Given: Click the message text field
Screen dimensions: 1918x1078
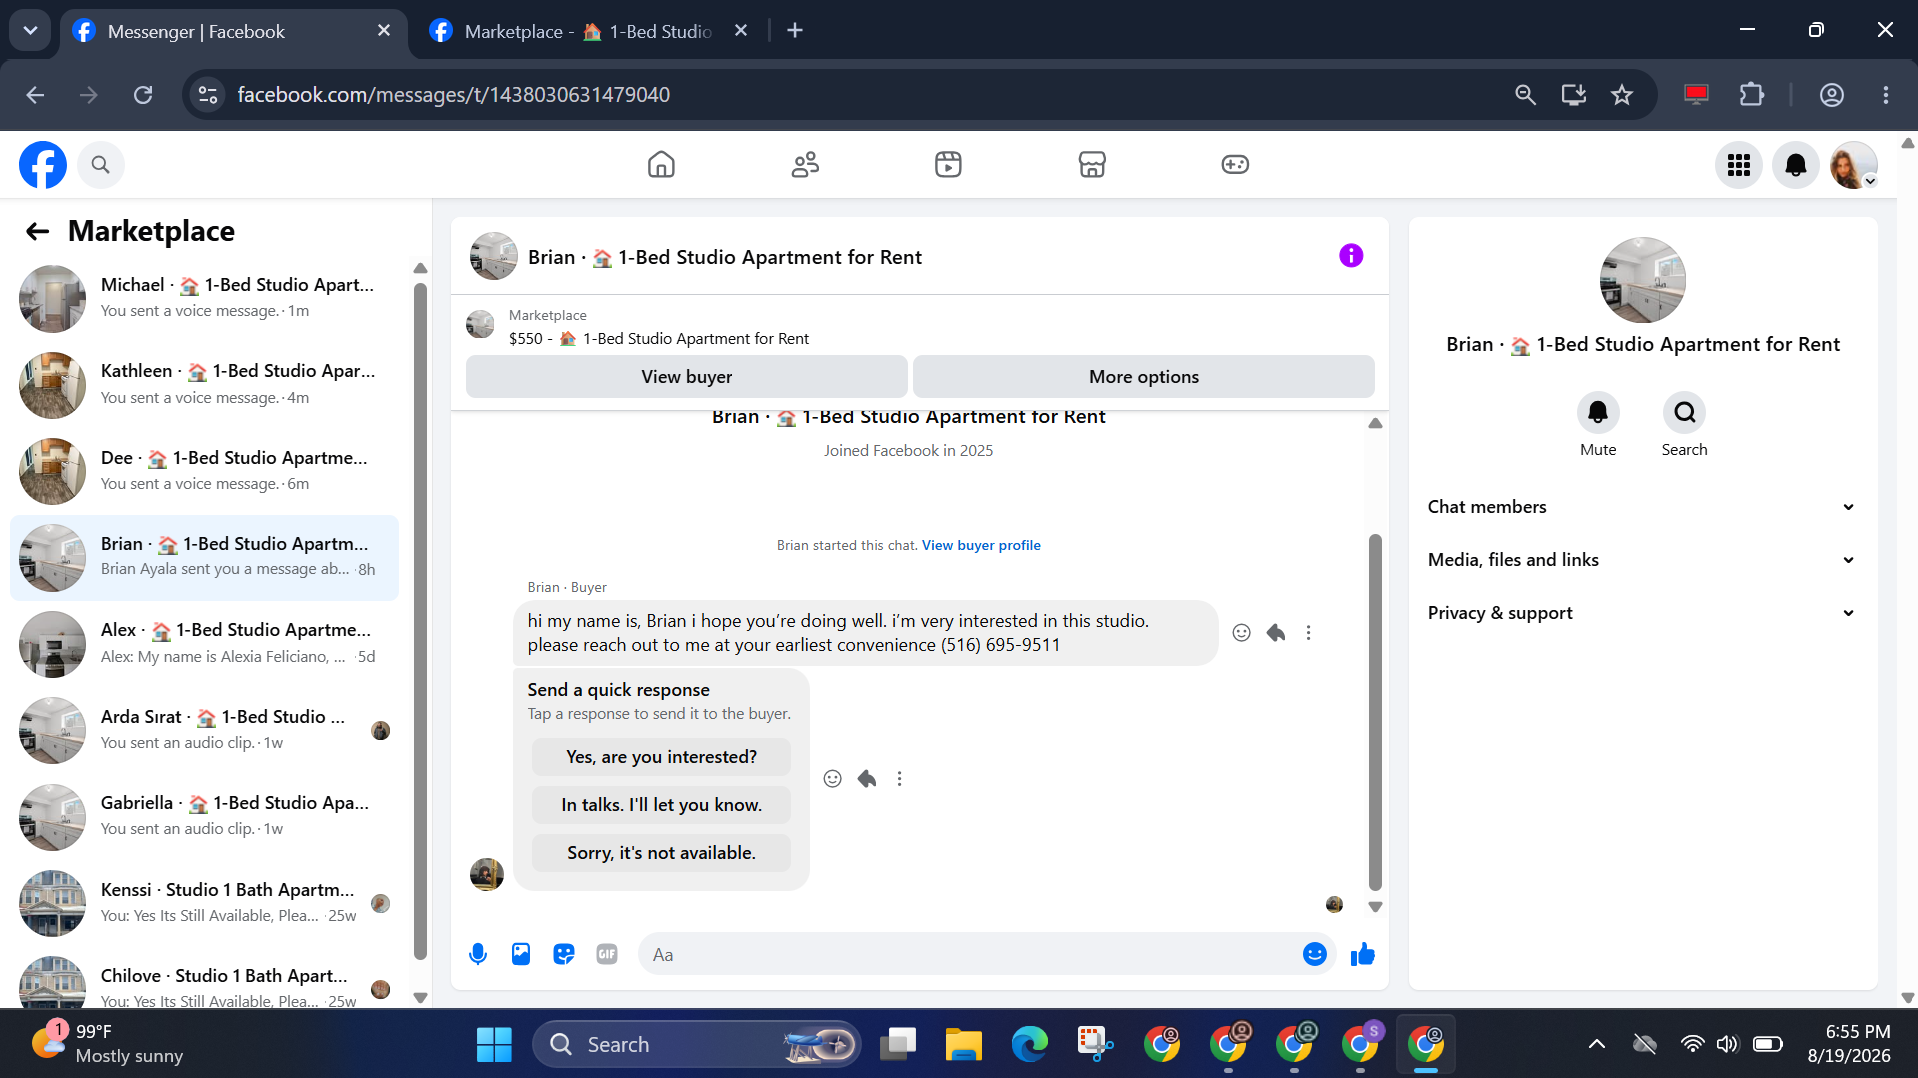Looking at the screenshot, I should (970, 955).
